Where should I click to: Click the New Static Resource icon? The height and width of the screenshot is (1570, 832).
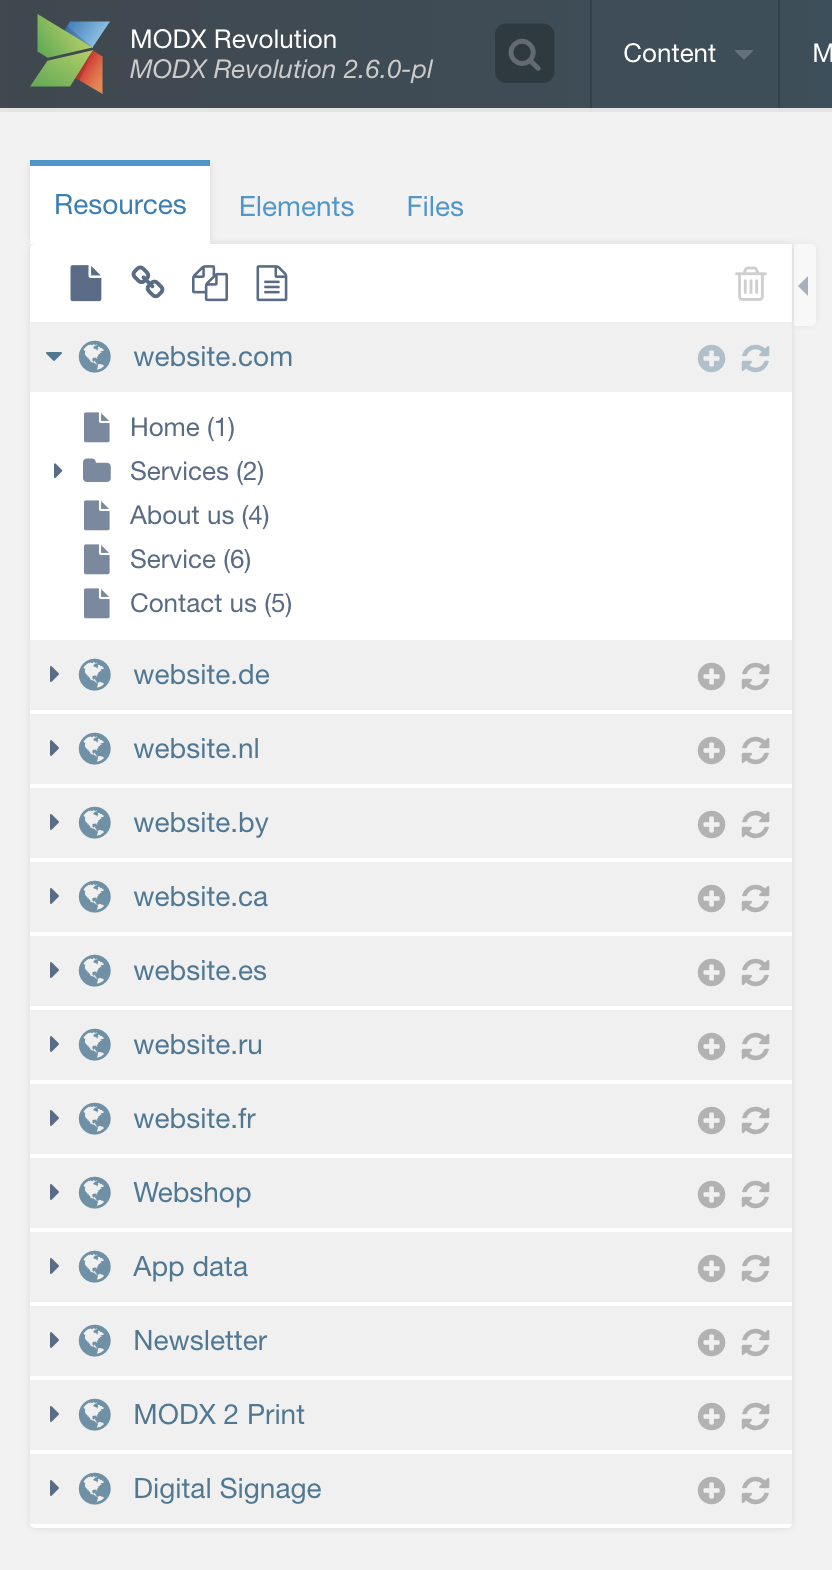[x=272, y=283]
